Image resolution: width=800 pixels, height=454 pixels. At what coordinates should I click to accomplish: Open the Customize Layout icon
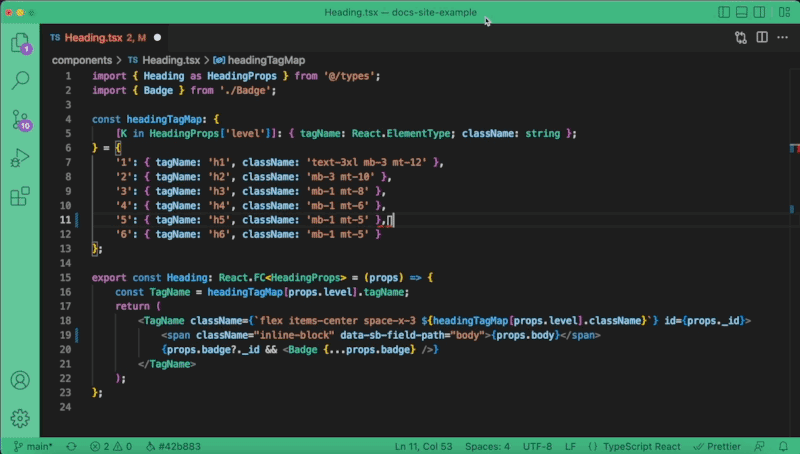(784, 12)
